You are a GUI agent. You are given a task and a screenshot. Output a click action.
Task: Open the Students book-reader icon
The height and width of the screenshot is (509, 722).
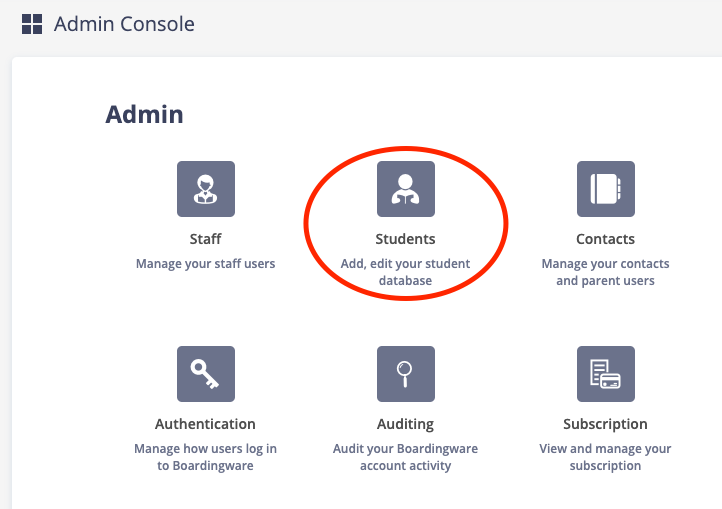pos(406,189)
